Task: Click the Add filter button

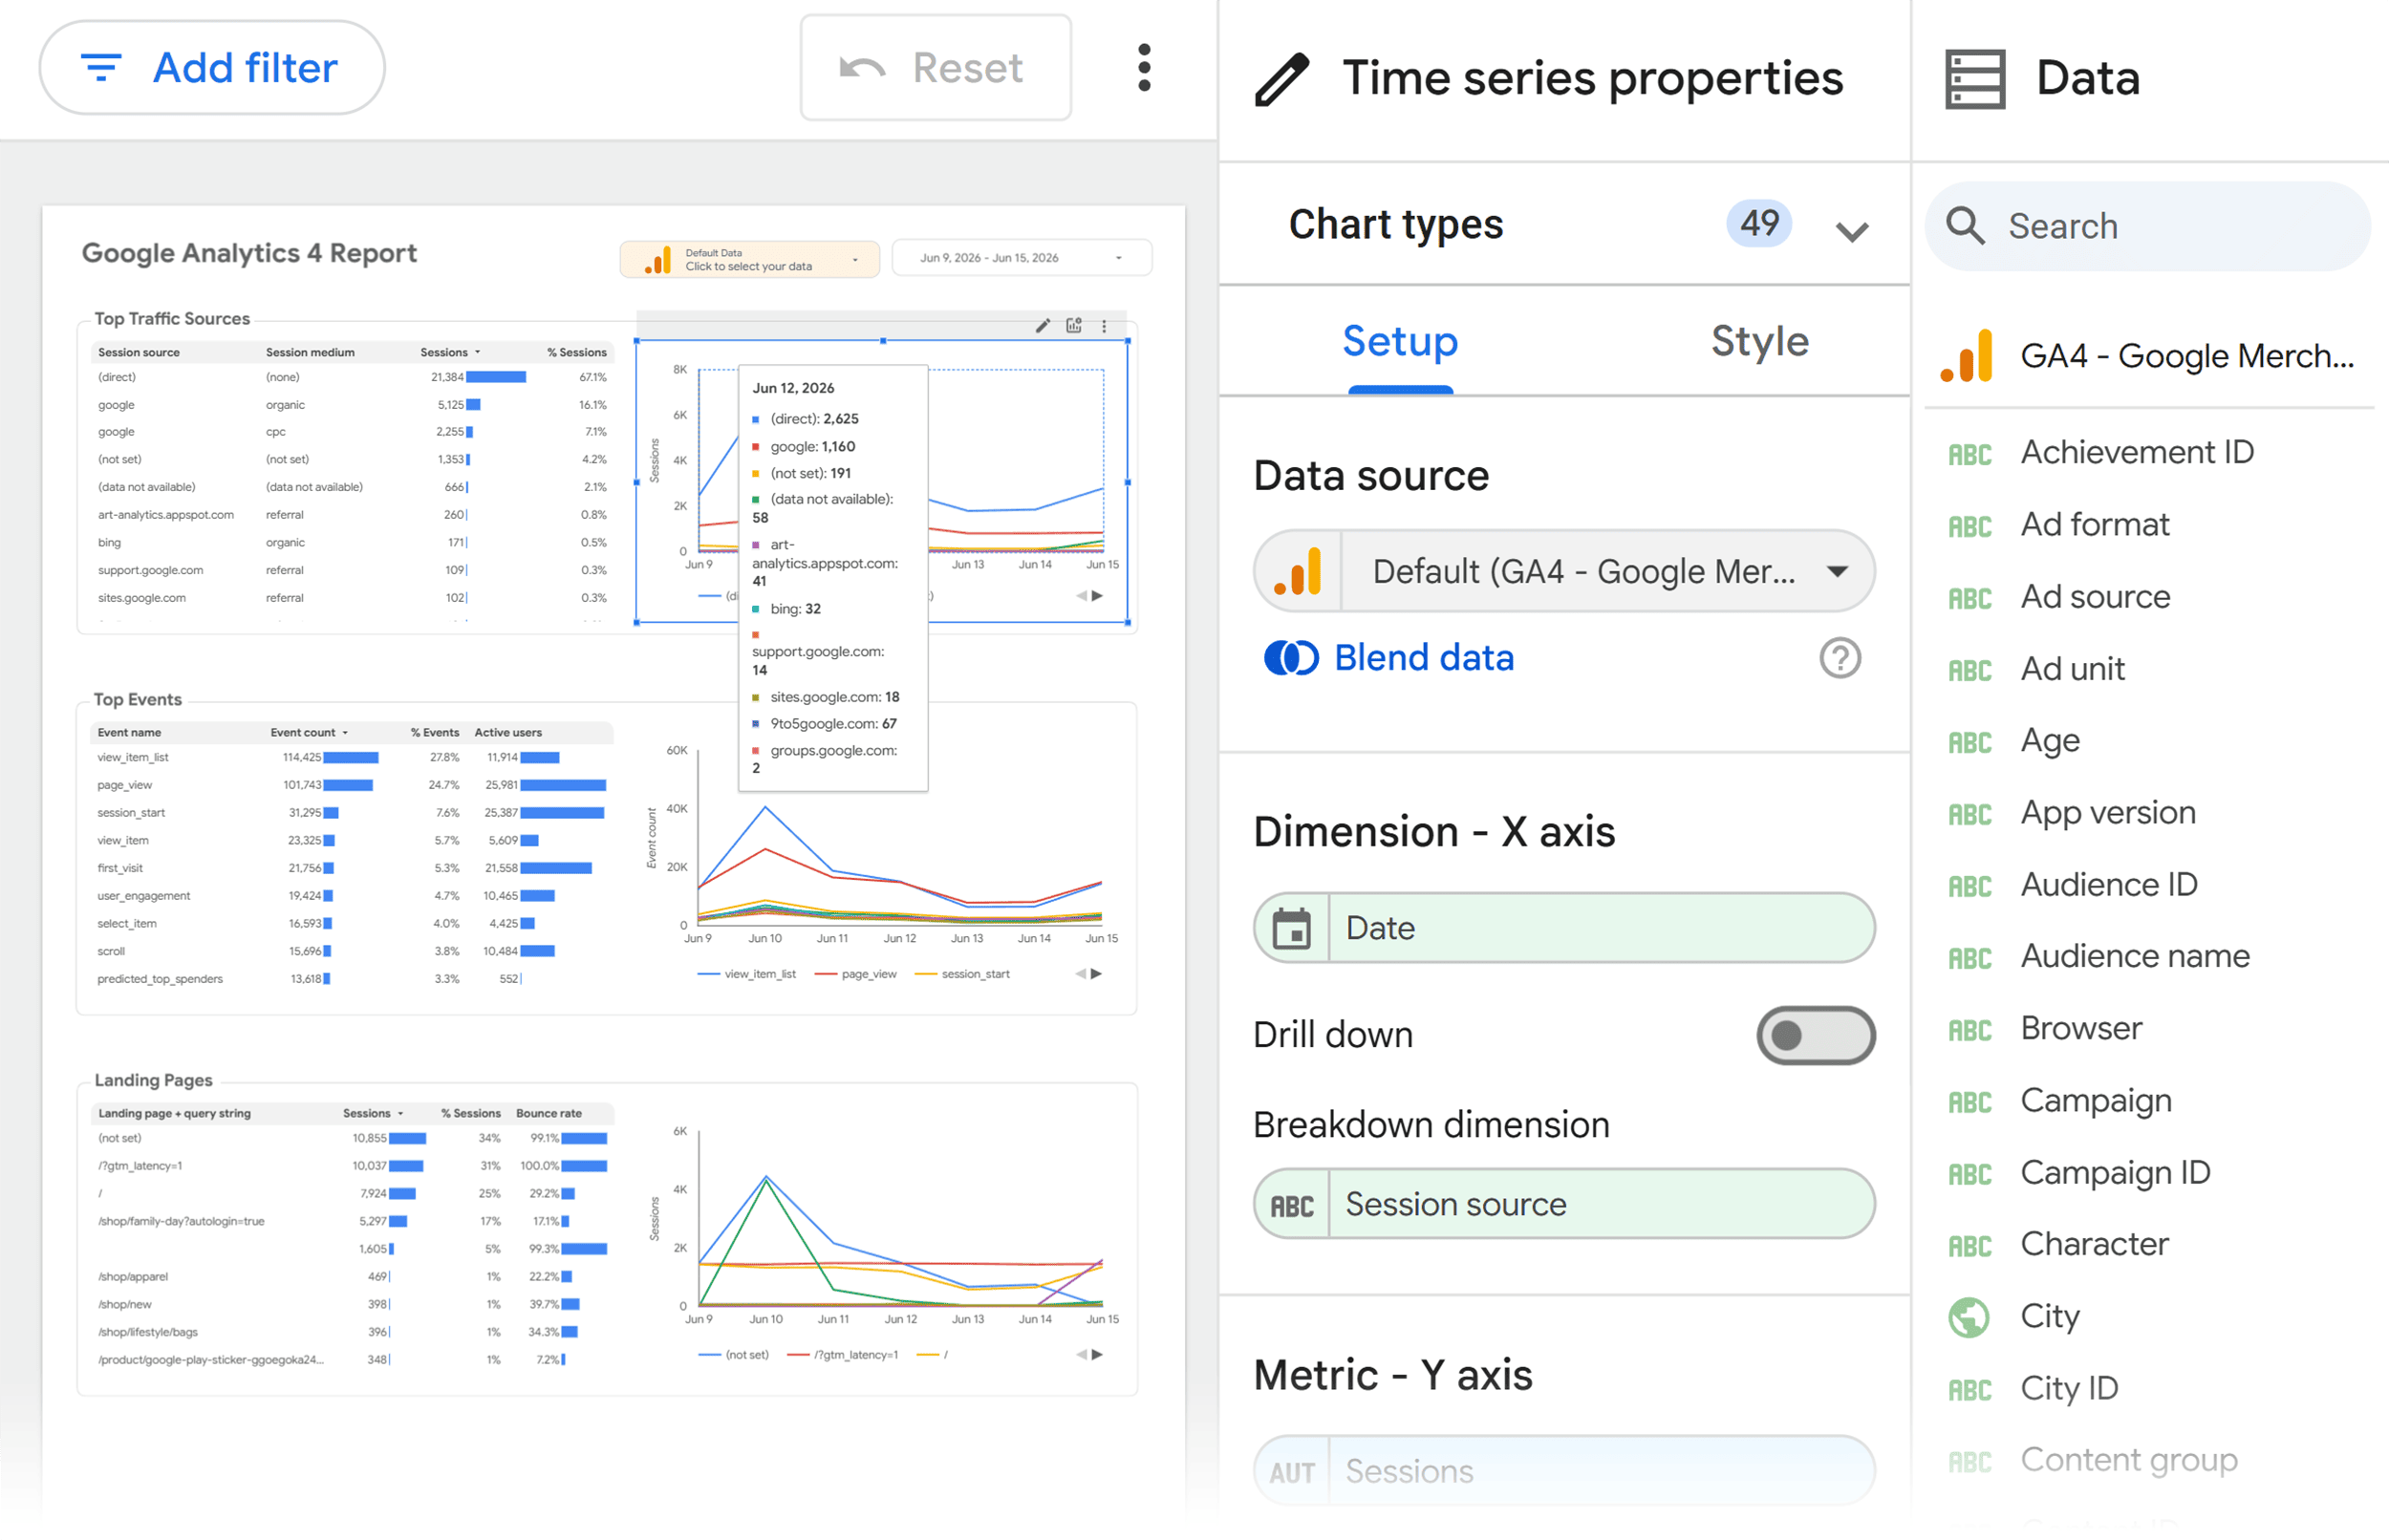Action: pyautogui.click(x=212, y=68)
